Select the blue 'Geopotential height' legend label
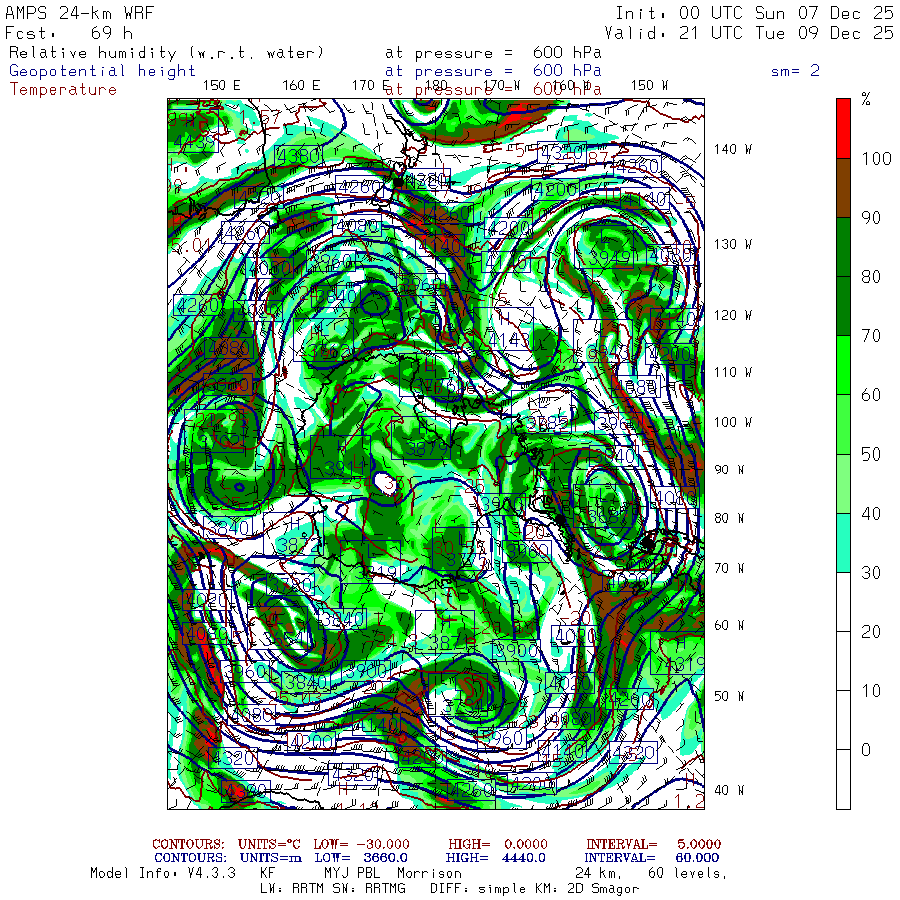The width and height of the screenshot is (900, 900). tap(102, 71)
